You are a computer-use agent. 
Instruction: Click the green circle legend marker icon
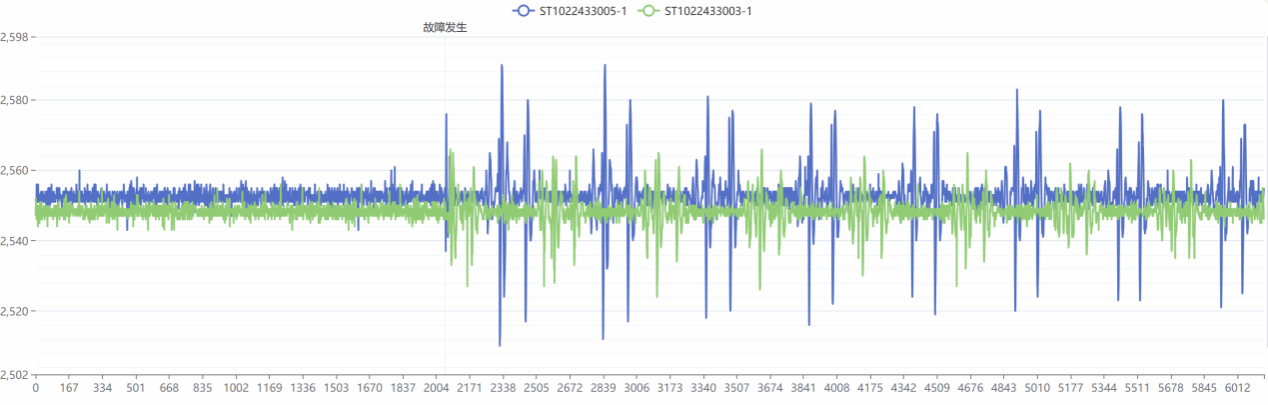648,11
